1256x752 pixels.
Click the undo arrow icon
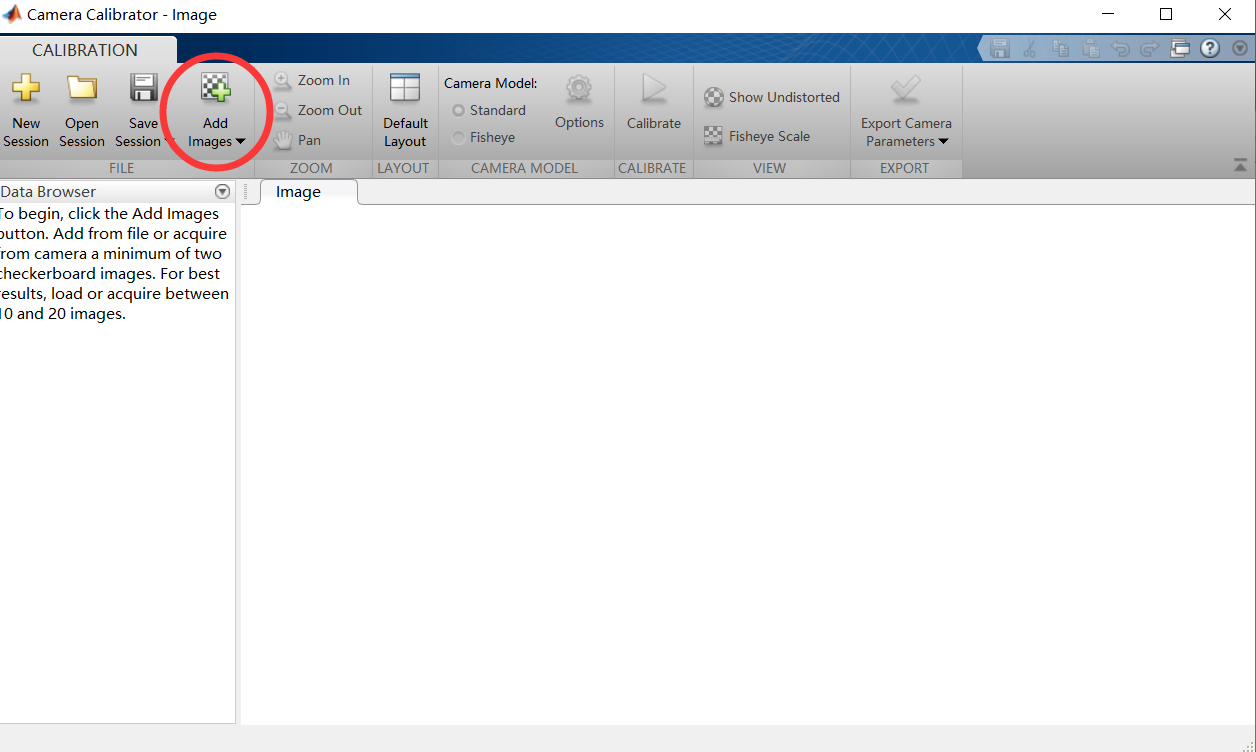[x=1120, y=48]
